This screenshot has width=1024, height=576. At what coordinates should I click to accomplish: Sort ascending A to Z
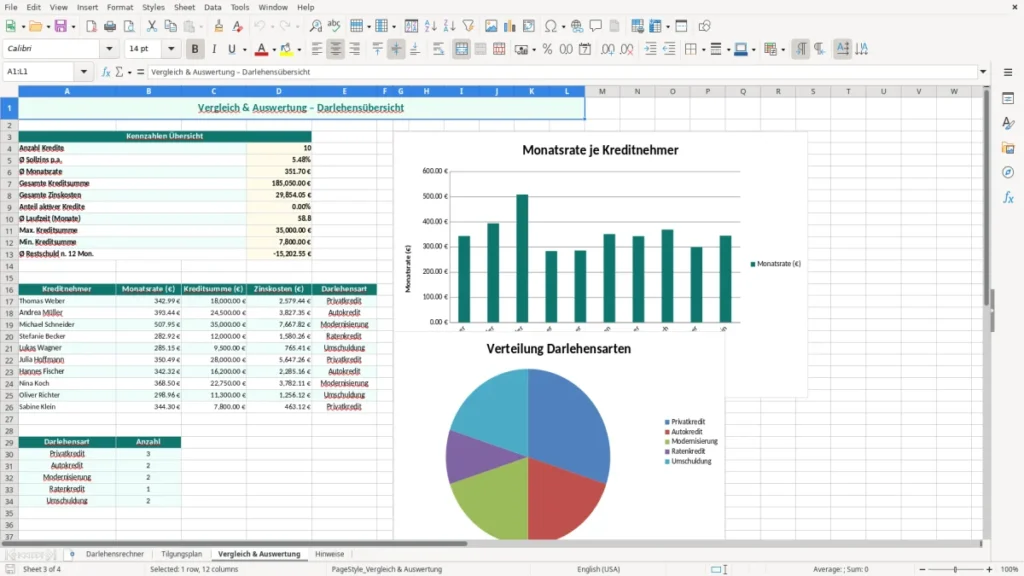pyautogui.click(x=430, y=26)
